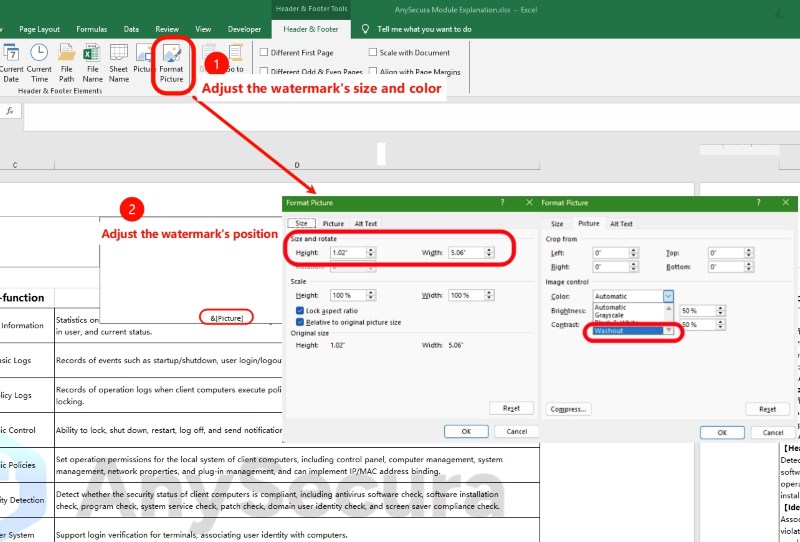
Task: Open the Data ribbon tab
Action: [x=131, y=29]
